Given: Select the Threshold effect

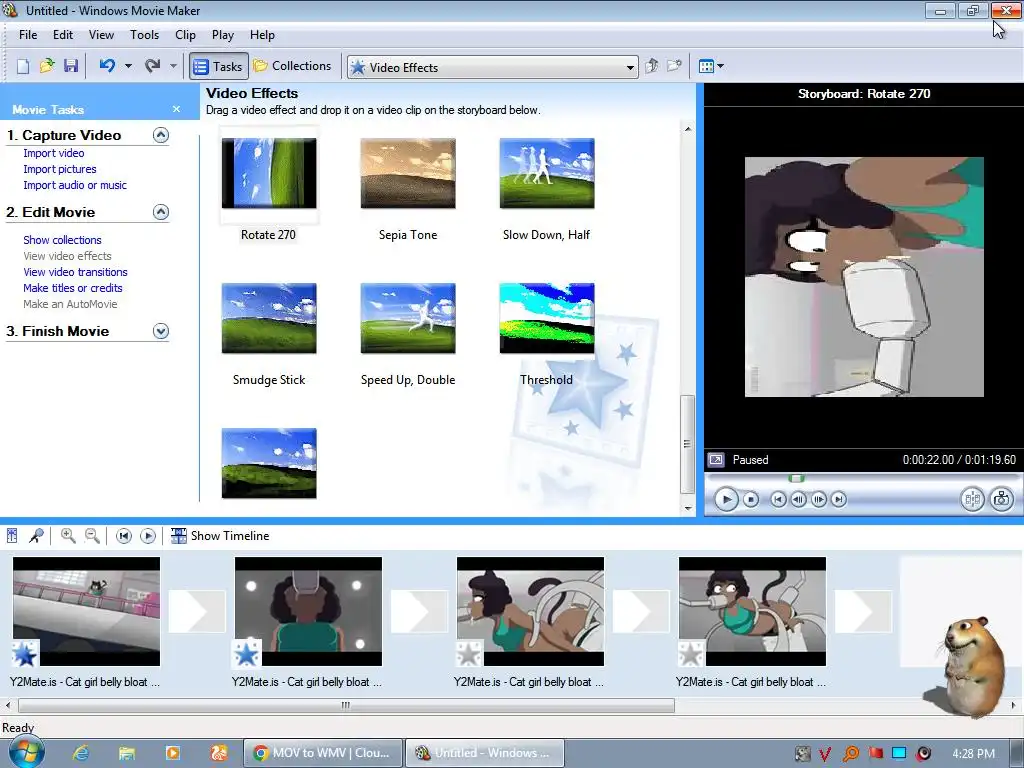Looking at the screenshot, I should coord(547,318).
